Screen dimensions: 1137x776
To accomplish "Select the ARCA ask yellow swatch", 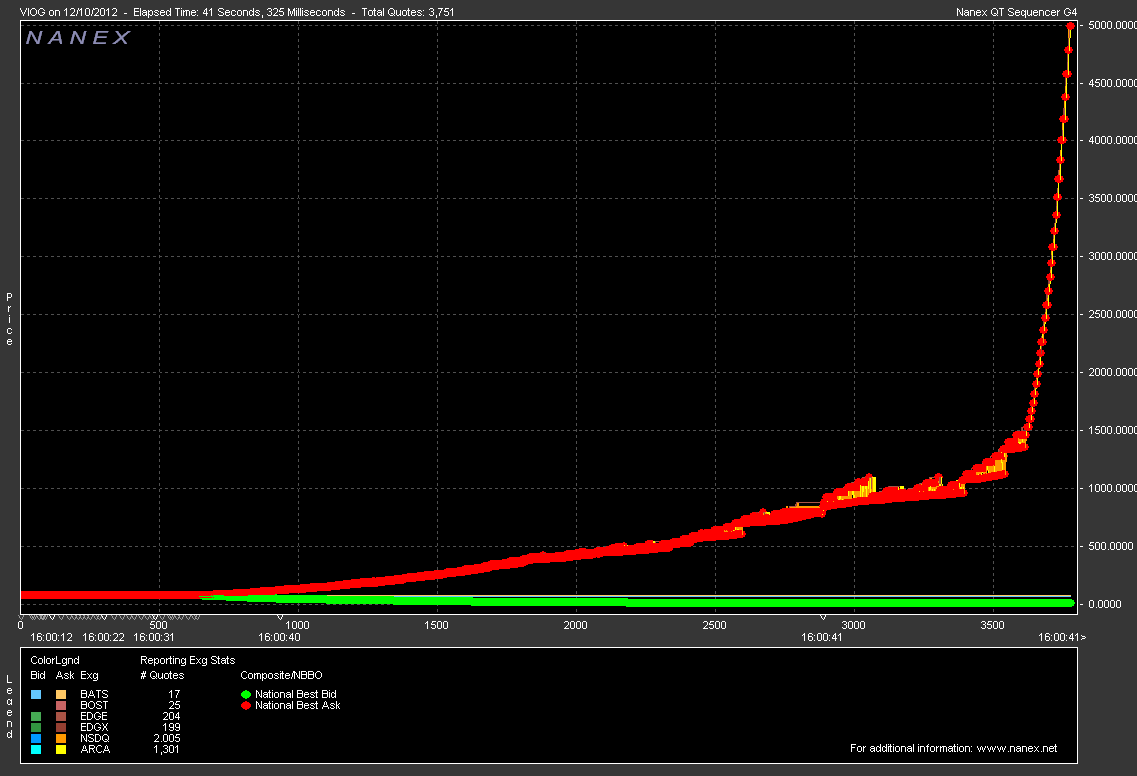I will pos(61,749).
